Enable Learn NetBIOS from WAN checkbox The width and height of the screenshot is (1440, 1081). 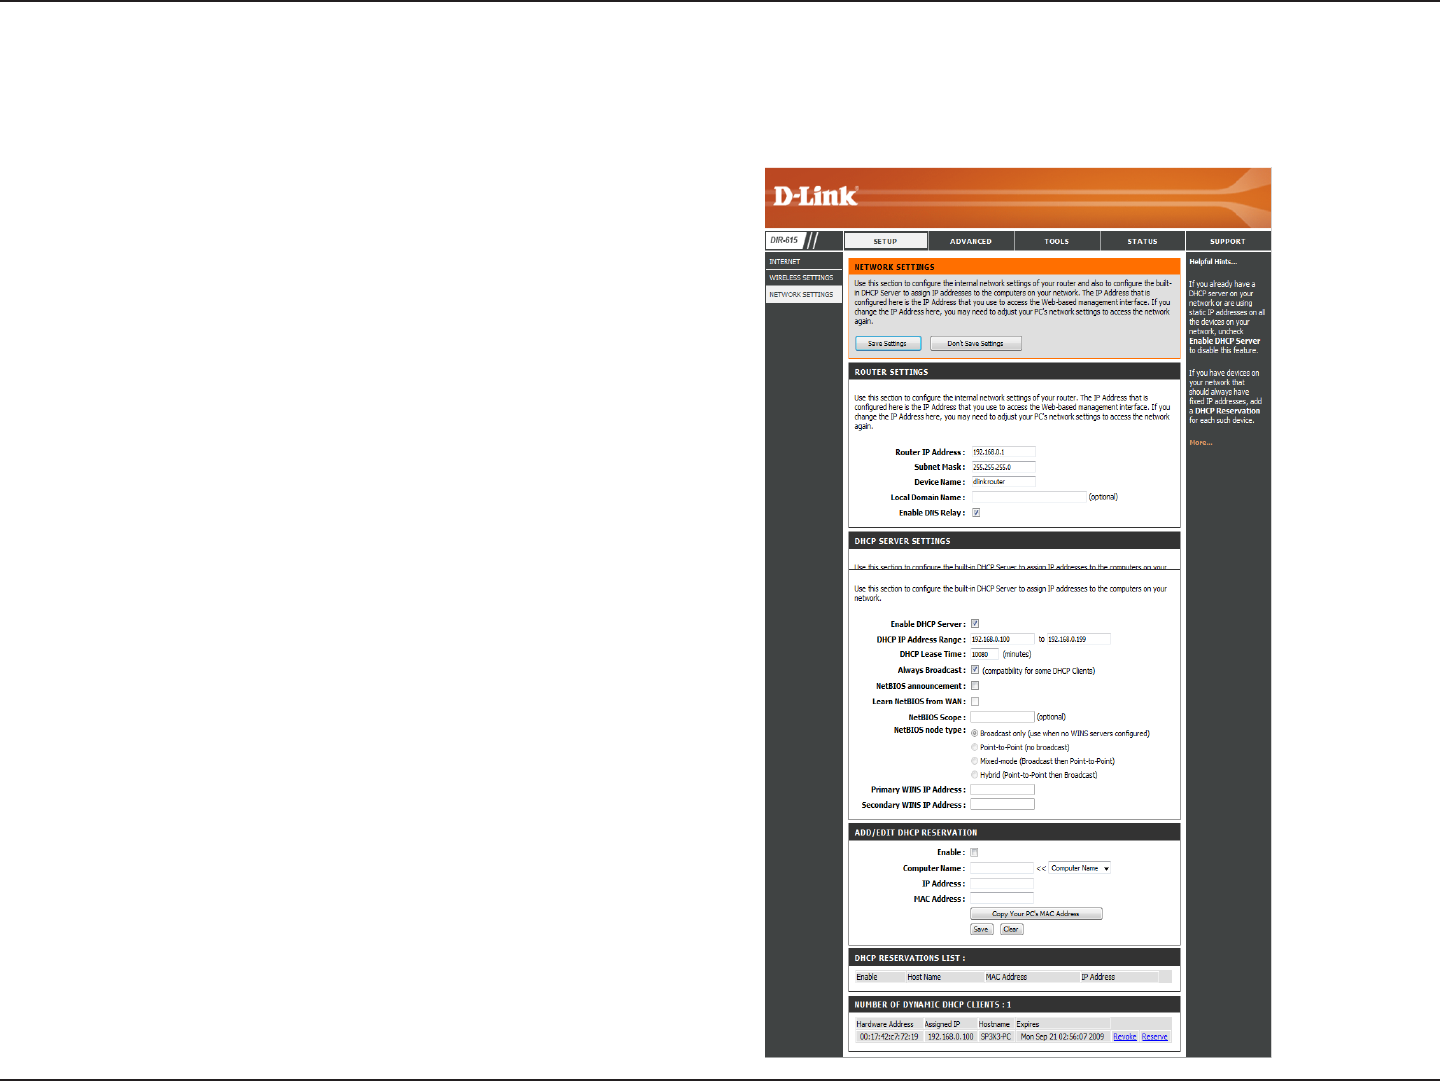(975, 702)
